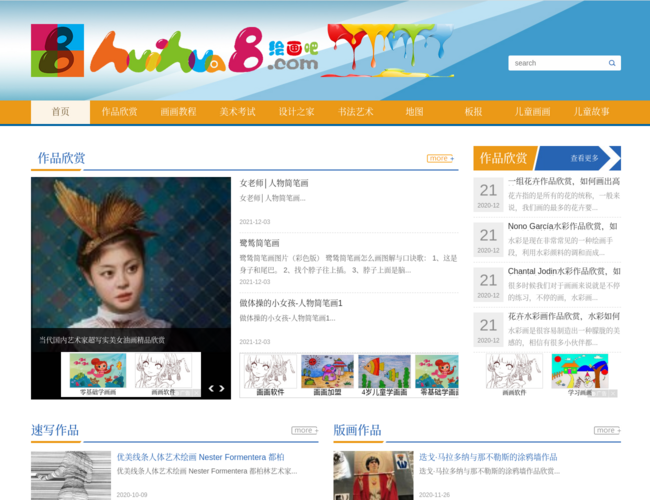This screenshot has width=650, height=500.
Task: Show next slide with right arrow
Action: [222, 388]
